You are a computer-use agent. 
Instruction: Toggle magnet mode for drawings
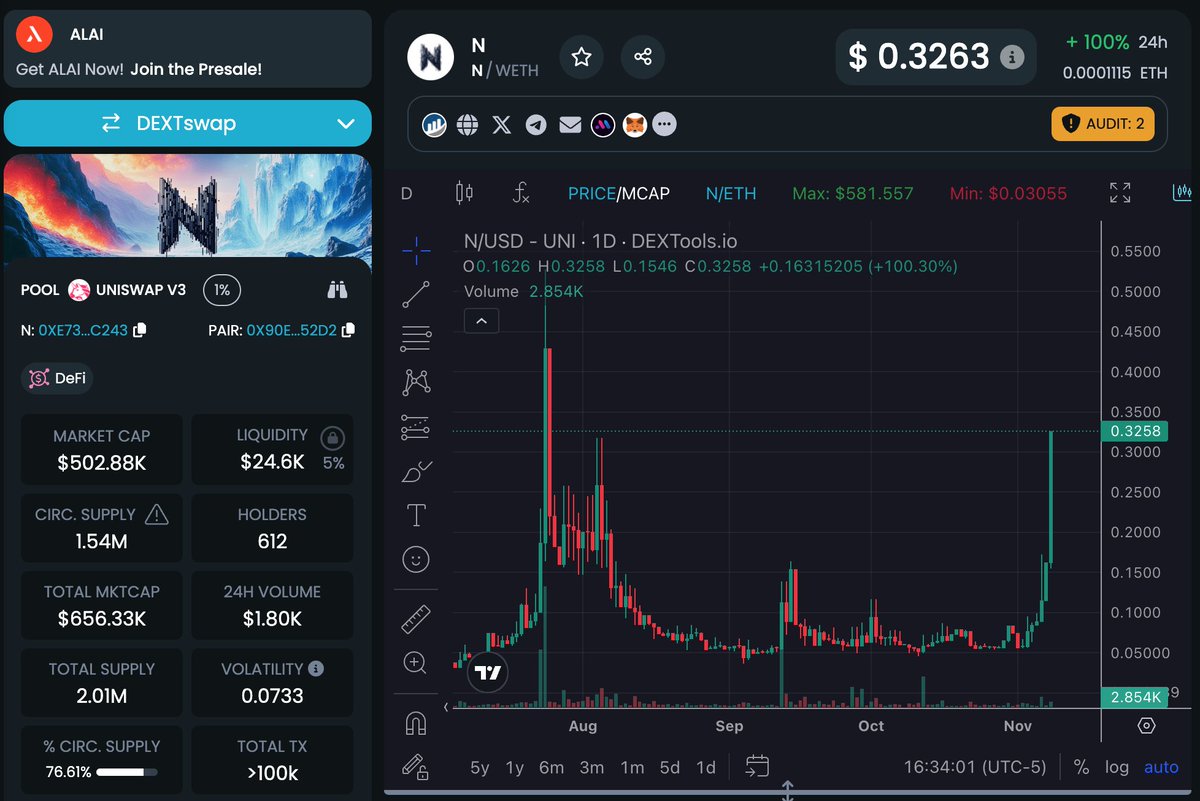(416, 722)
